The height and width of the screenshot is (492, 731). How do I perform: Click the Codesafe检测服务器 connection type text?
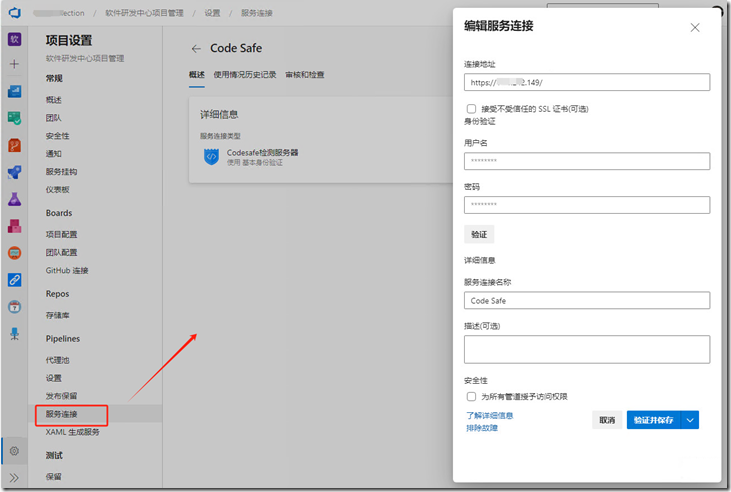pos(262,152)
